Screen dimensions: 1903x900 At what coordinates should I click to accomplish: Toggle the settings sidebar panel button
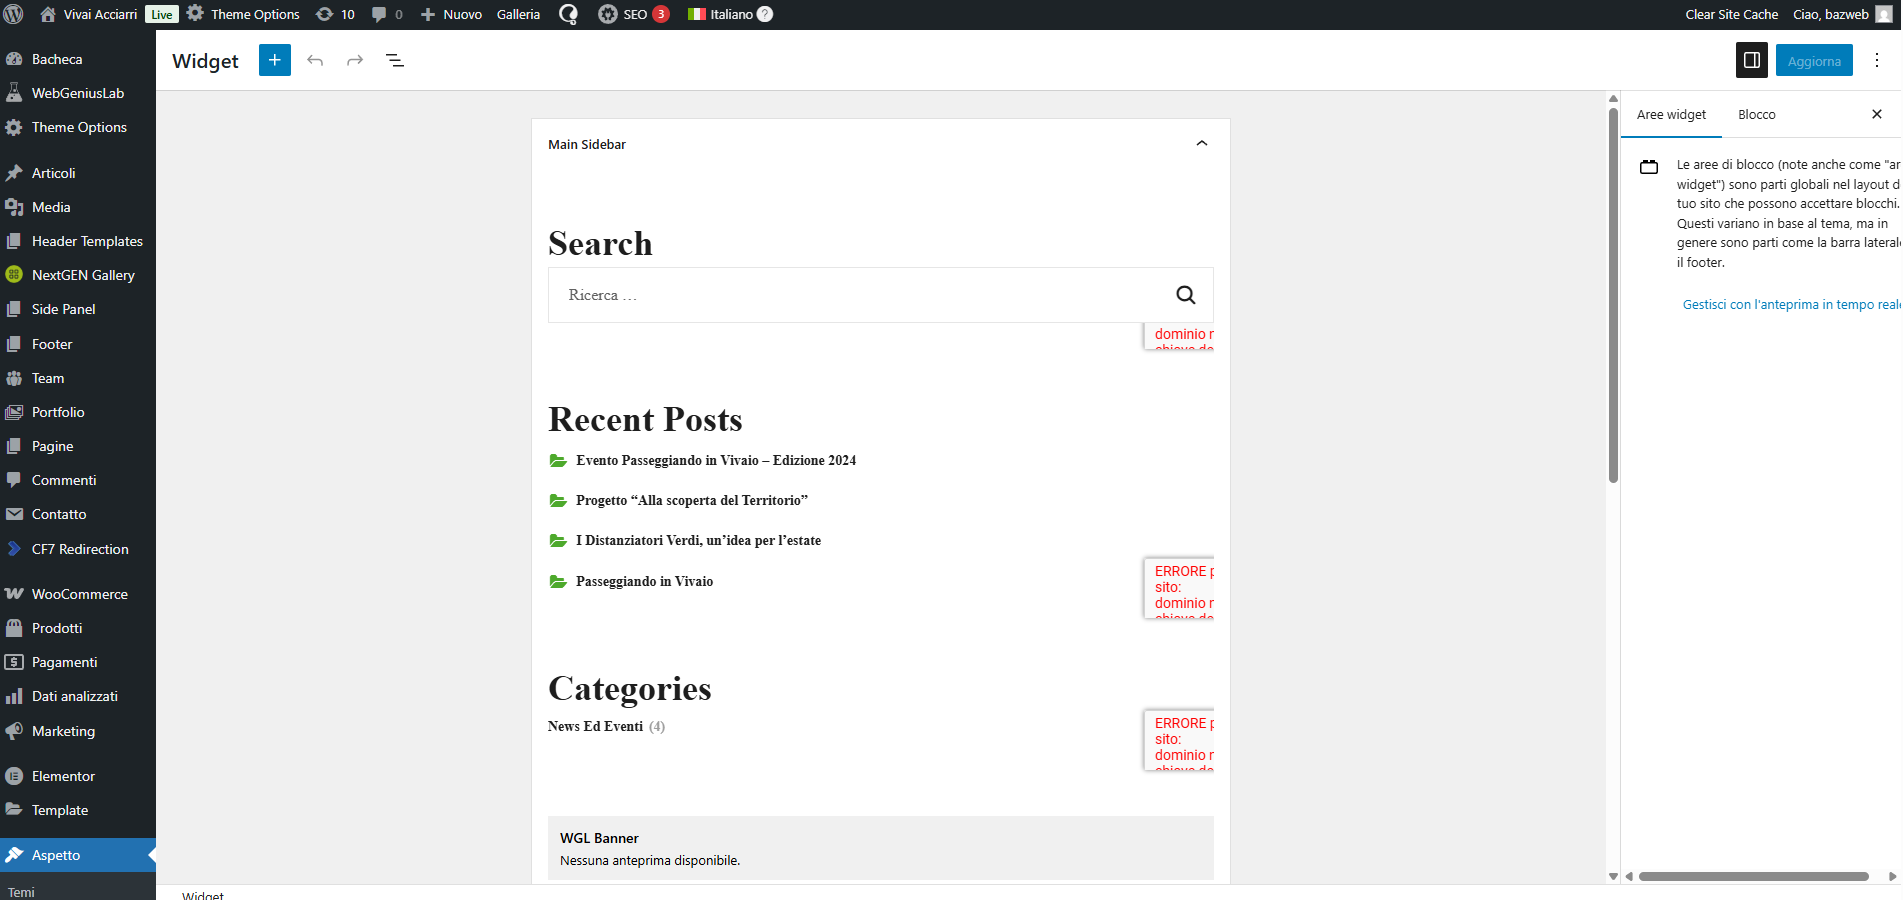(x=1751, y=61)
